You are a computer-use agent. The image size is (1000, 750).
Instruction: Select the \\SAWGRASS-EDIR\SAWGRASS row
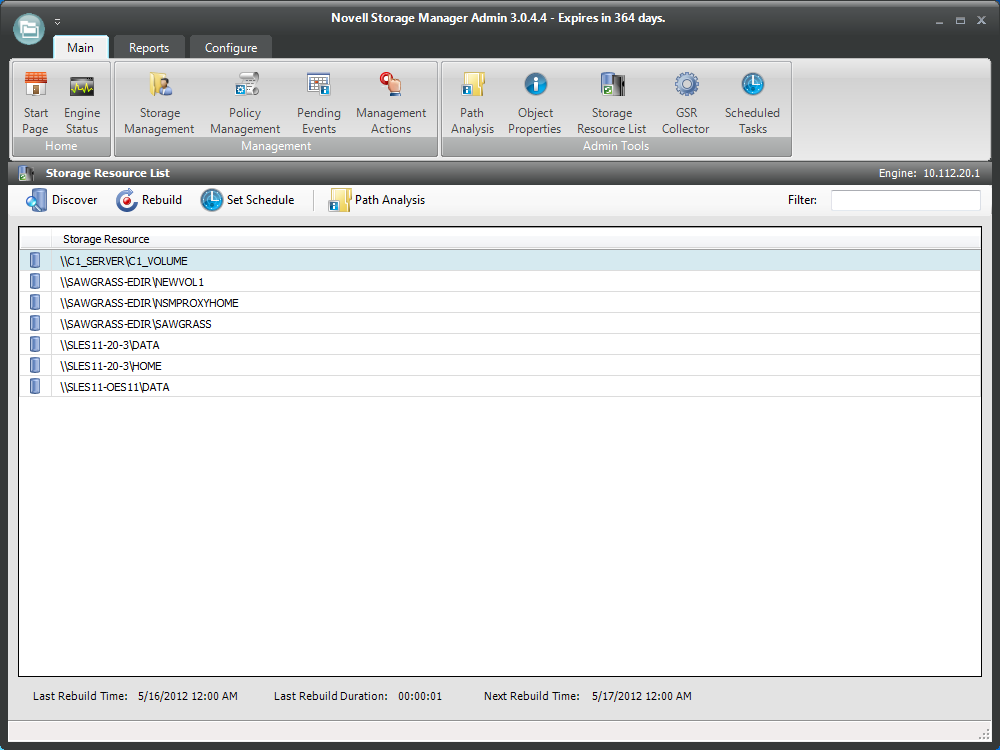tap(500, 324)
